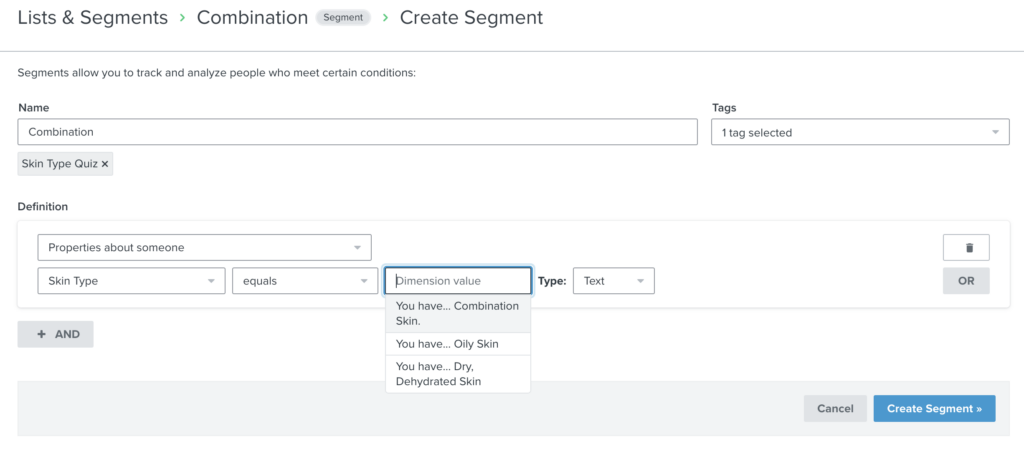Screen dimensions: 1024x454
Task: Click first green breadcrumb chevron arrow
Action: pyautogui.click(x=182, y=18)
